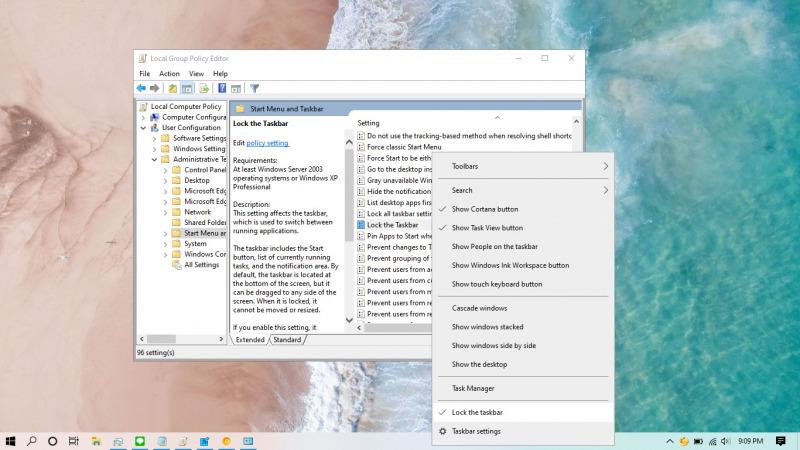
Task: Click the Local Computer Policy root icon
Action: tap(144, 106)
